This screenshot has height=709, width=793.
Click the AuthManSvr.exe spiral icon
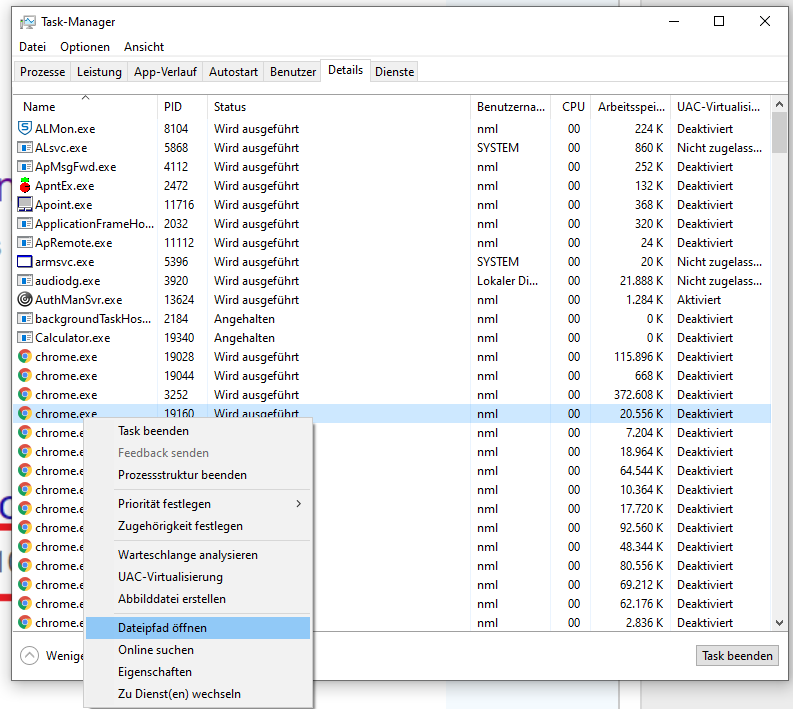tap(25, 299)
